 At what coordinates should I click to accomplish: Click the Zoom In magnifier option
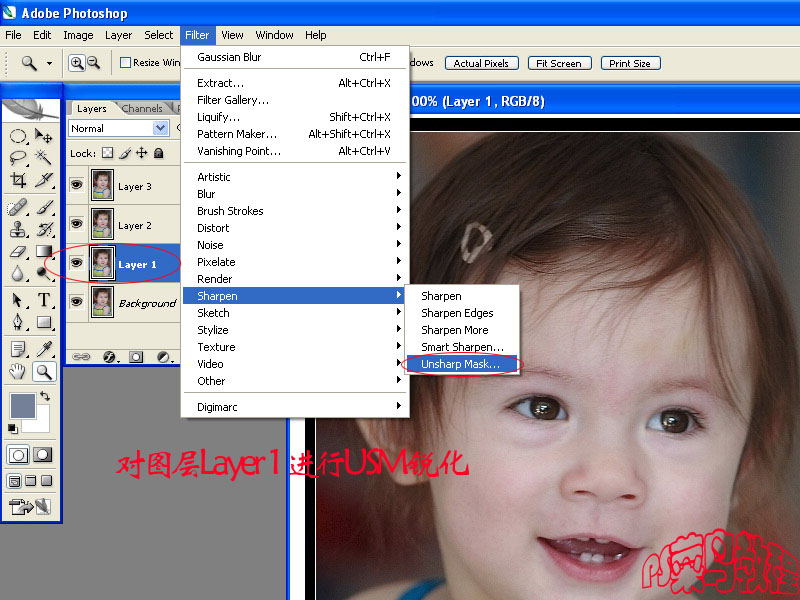pyautogui.click(x=77, y=63)
